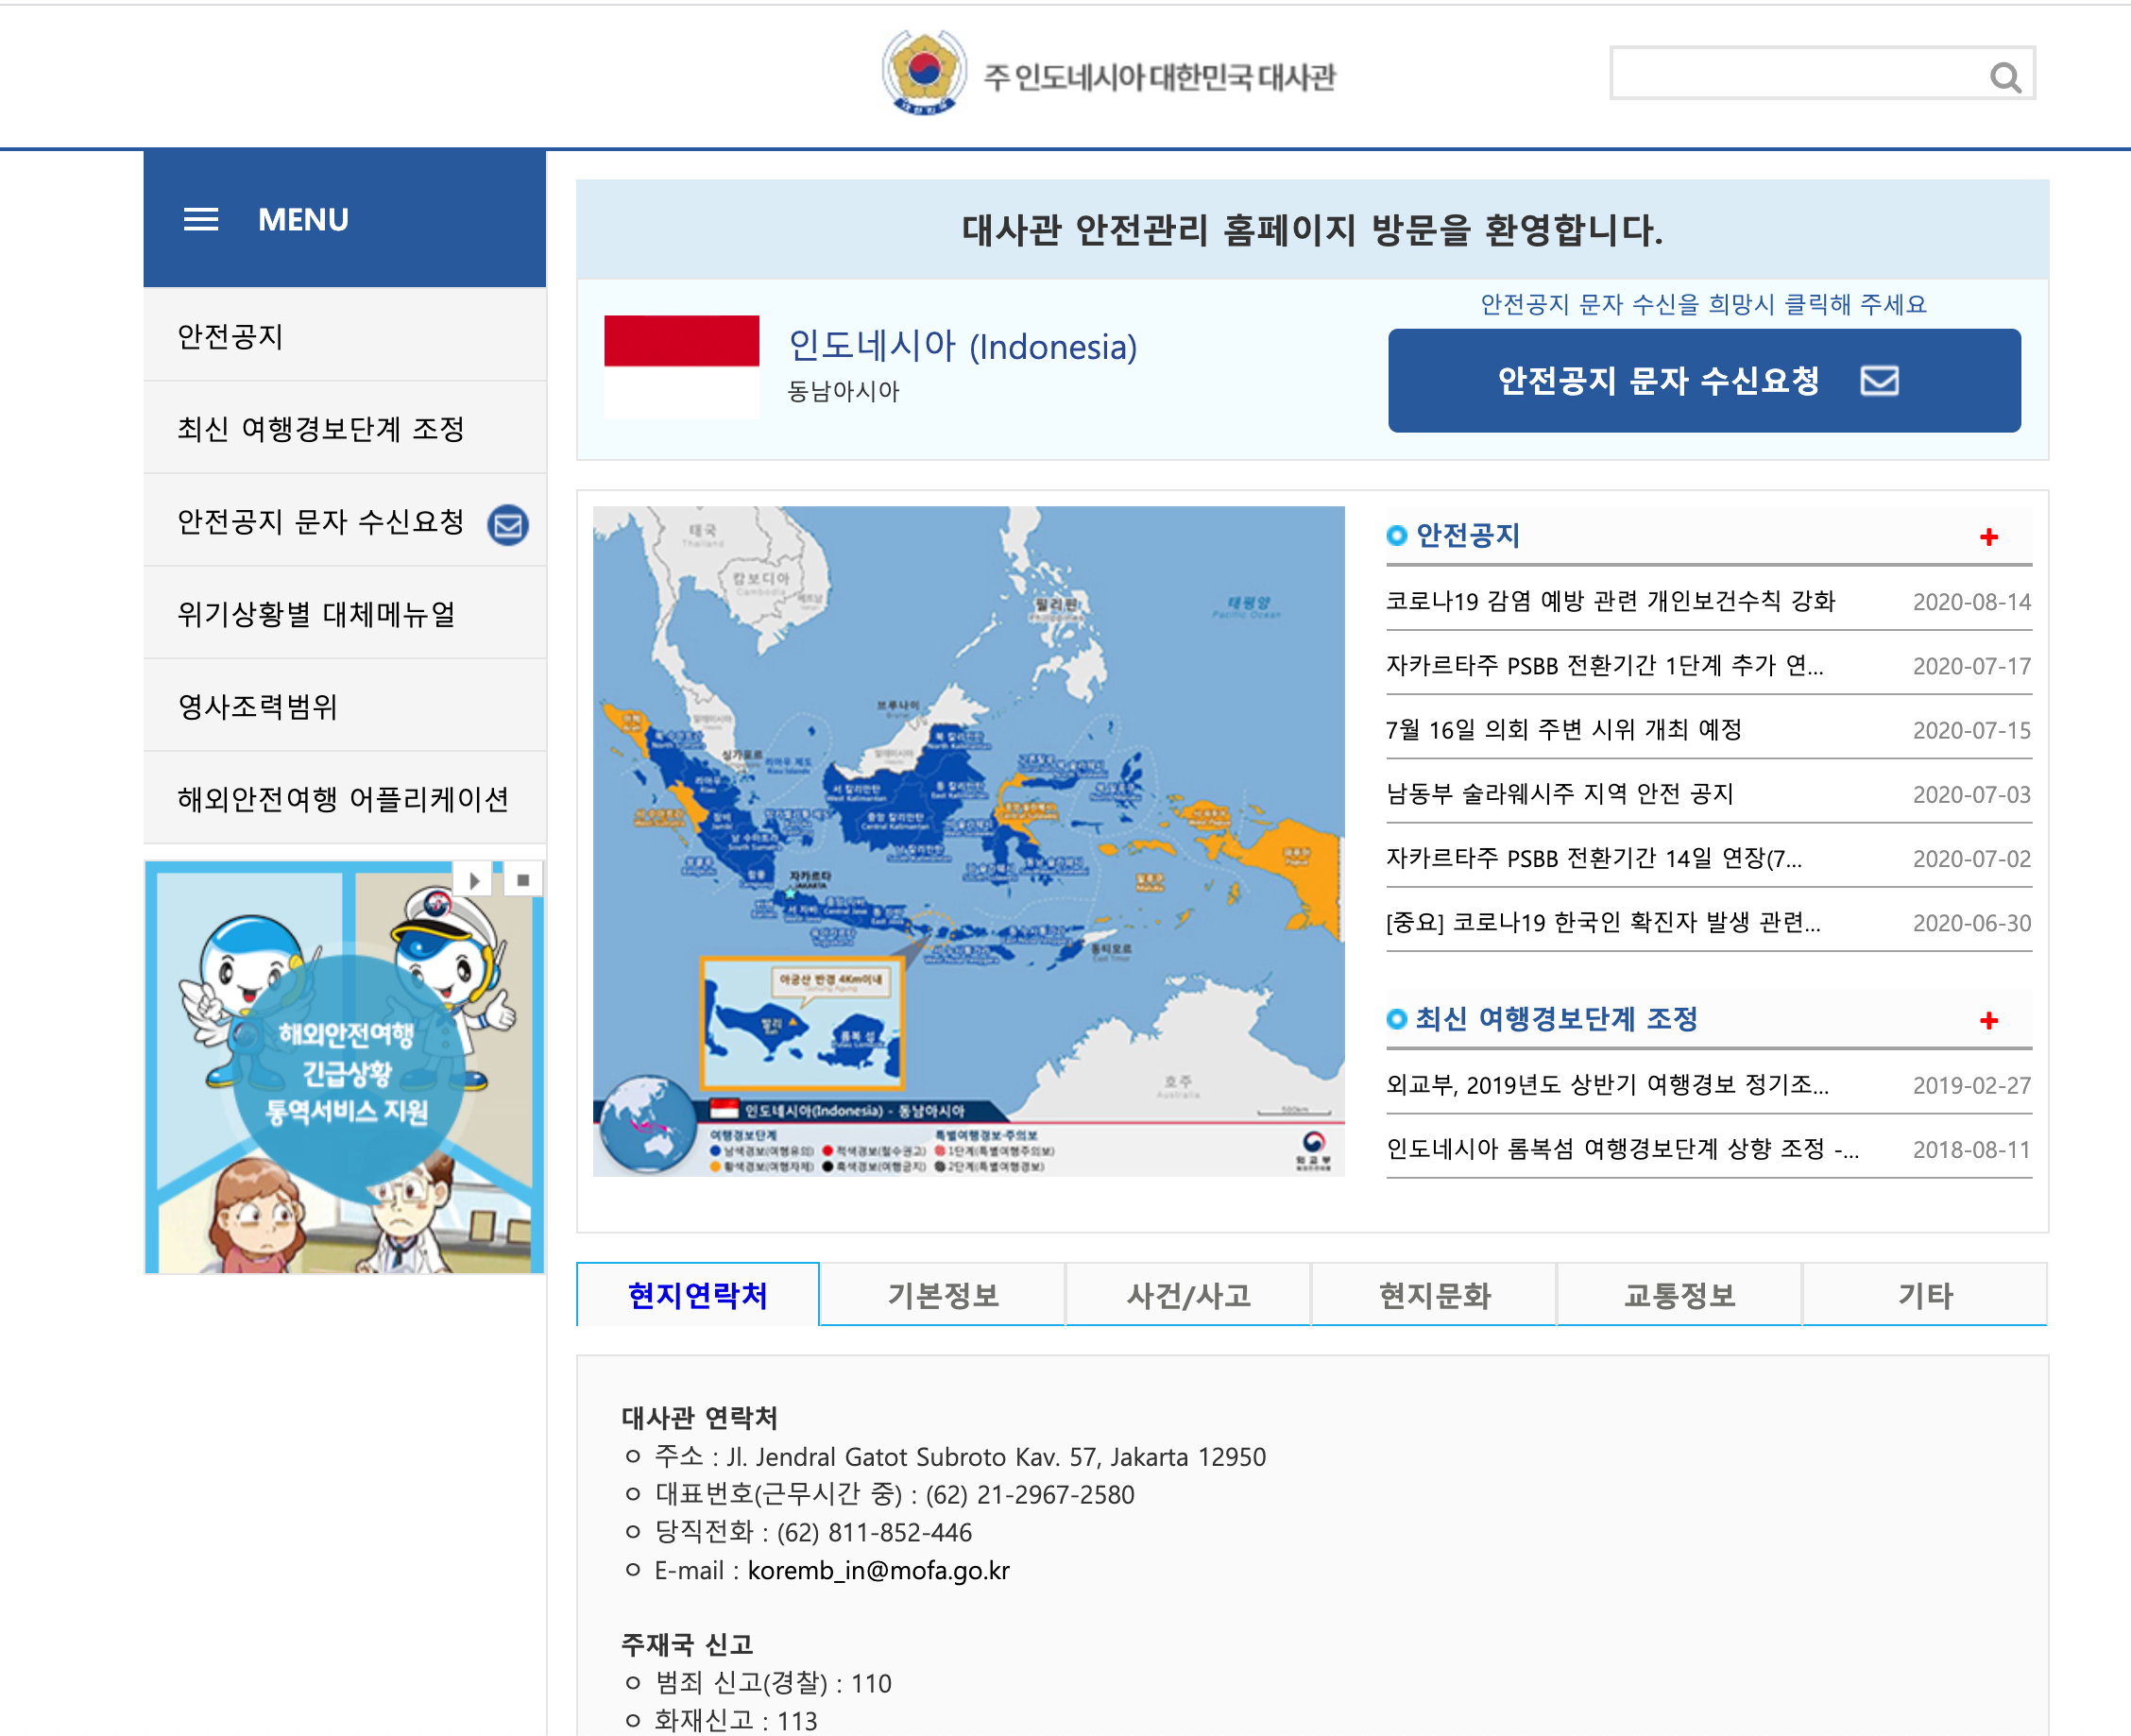The height and width of the screenshot is (1736, 2131).
Task: Open the 해외안전여행 통역서비스 banner image
Action: tap(344, 1070)
